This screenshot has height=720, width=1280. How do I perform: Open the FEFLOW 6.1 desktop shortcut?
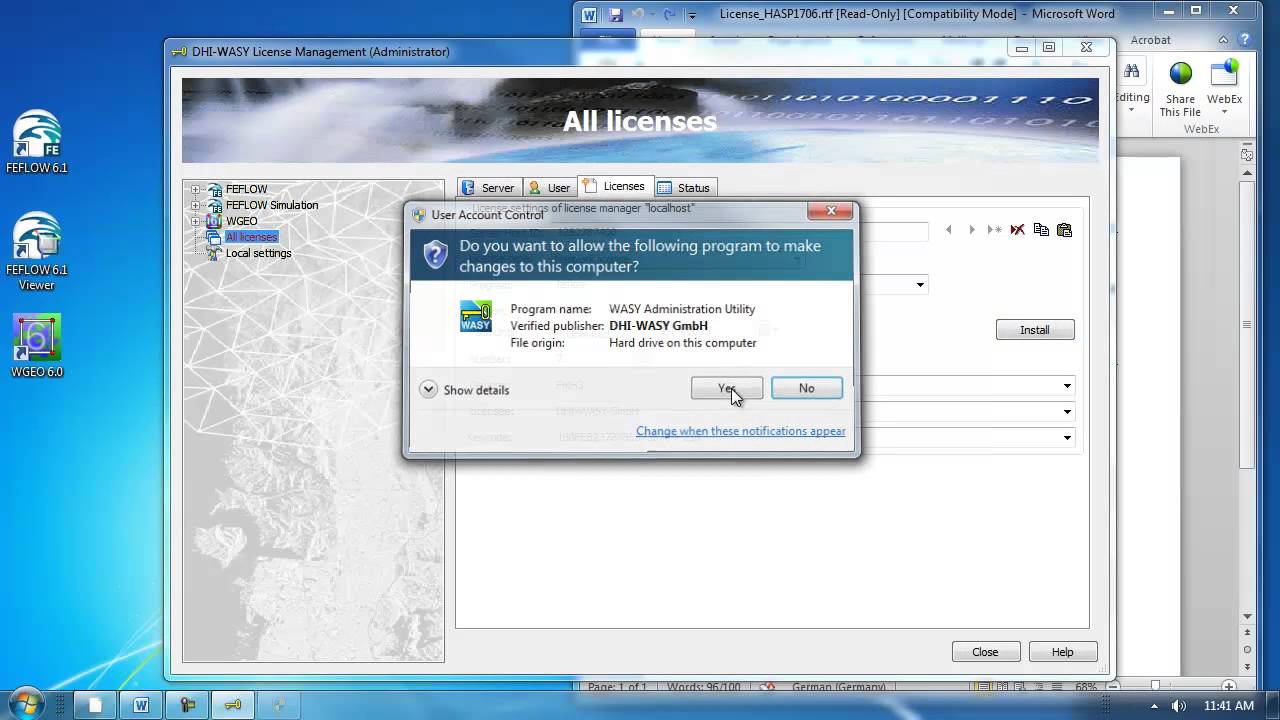click(x=37, y=143)
